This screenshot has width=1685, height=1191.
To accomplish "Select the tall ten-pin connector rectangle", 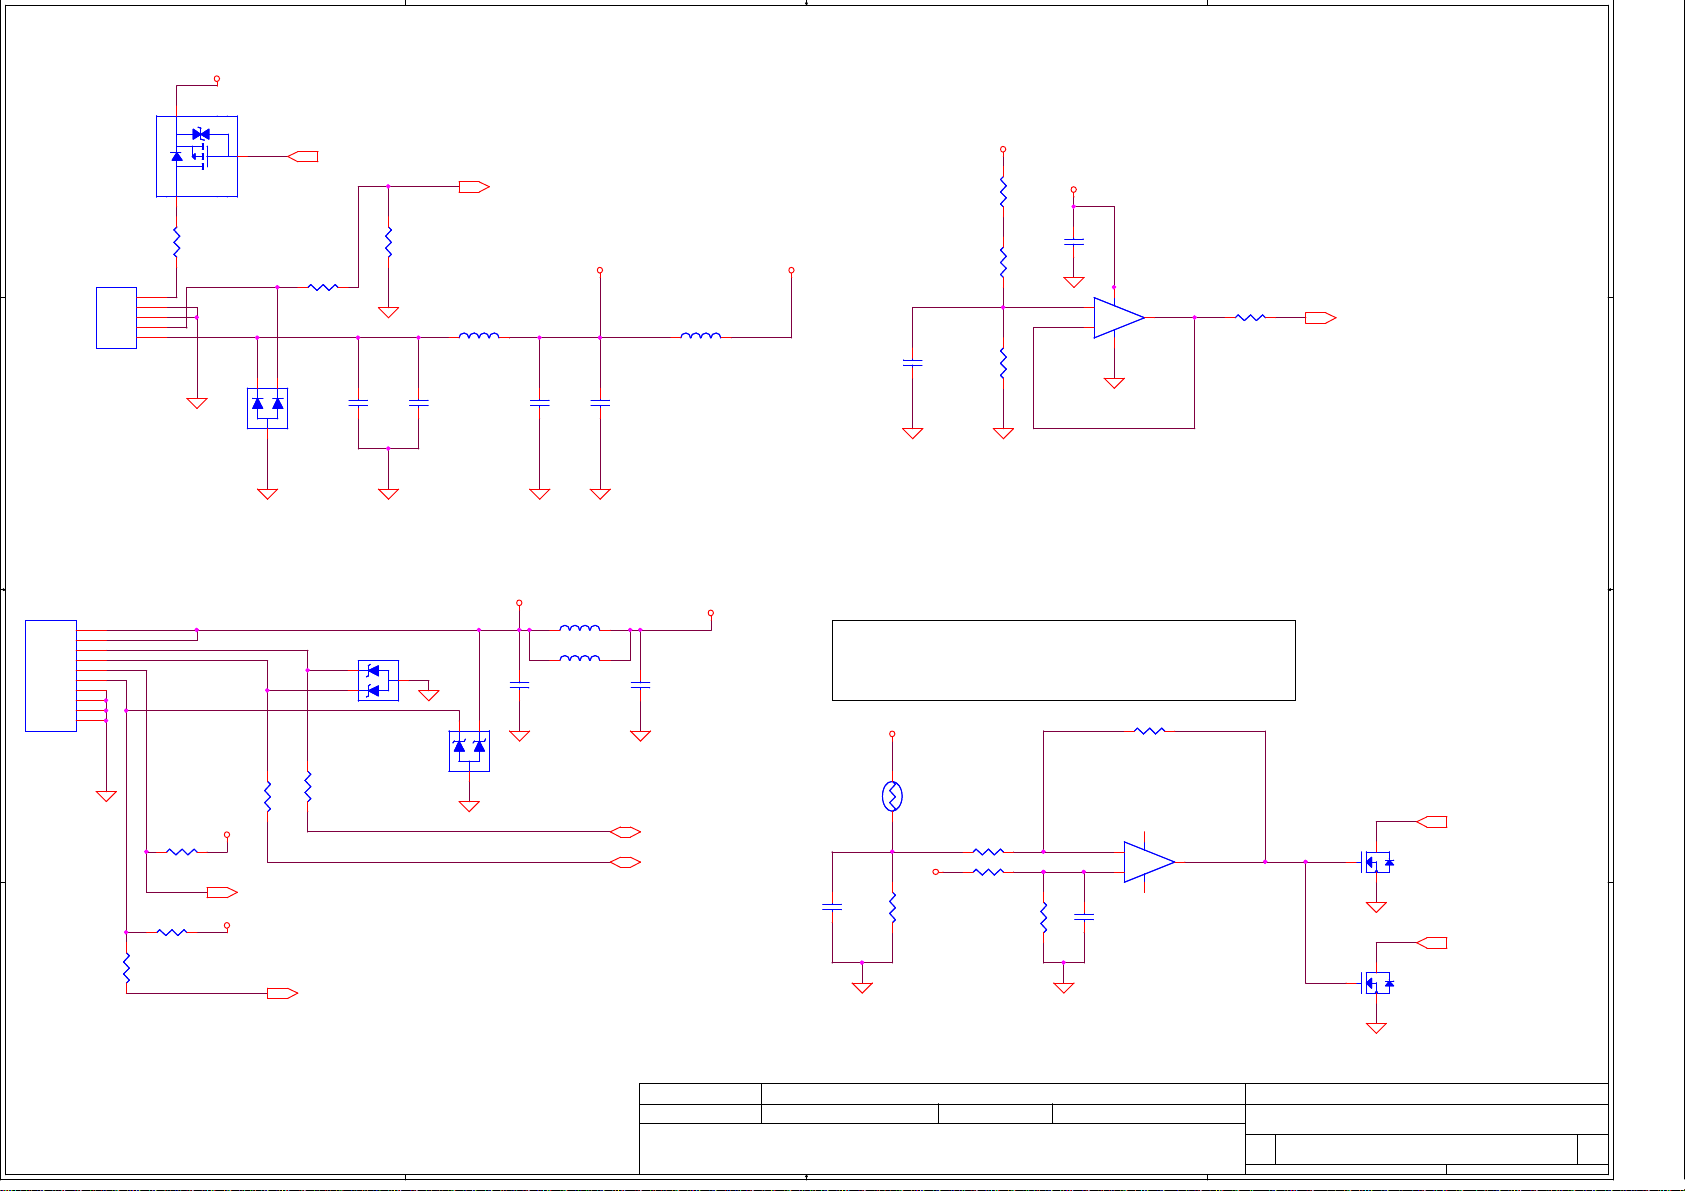I will pyautogui.click(x=51, y=676).
